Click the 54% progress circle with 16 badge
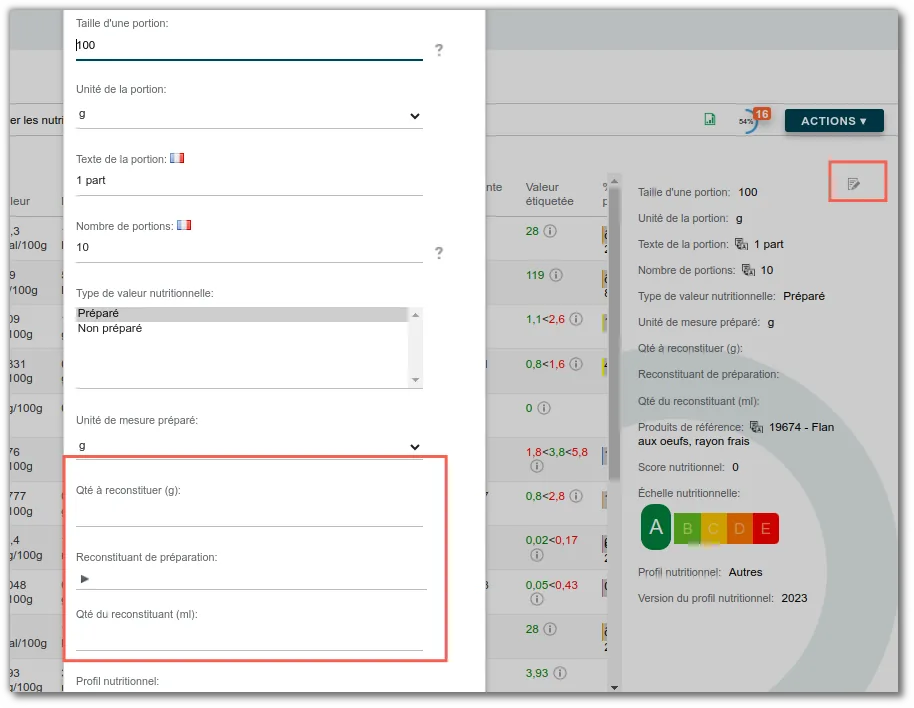Screen dimensions: 914x708 point(752,120)
